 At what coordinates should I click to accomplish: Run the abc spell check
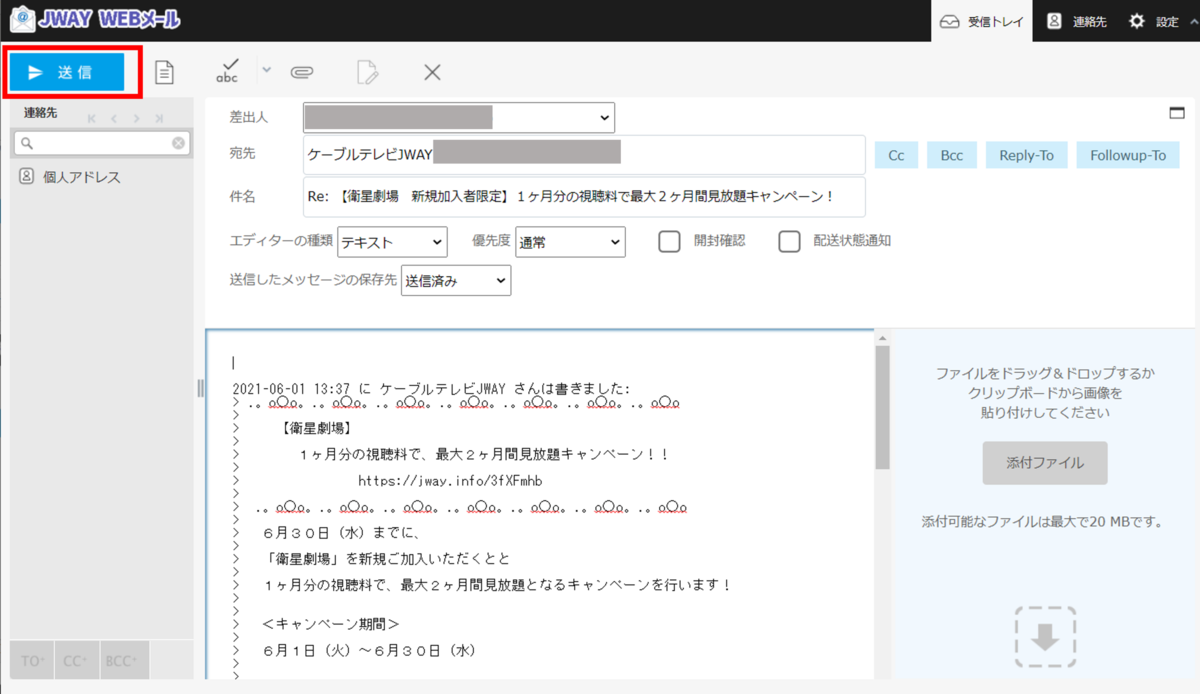[x=228, y=71]
